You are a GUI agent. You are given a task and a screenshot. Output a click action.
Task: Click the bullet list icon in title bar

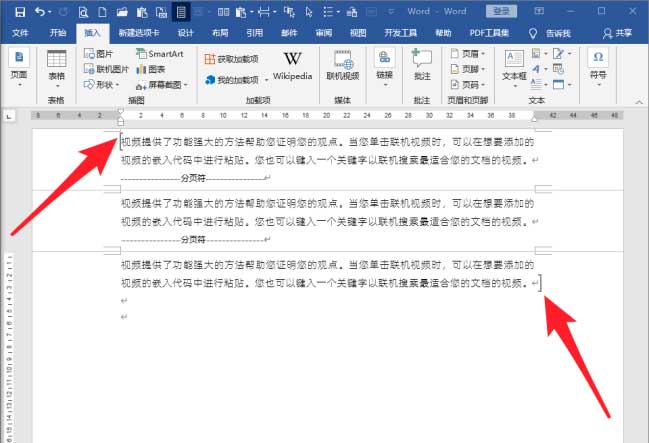(328, 12)
